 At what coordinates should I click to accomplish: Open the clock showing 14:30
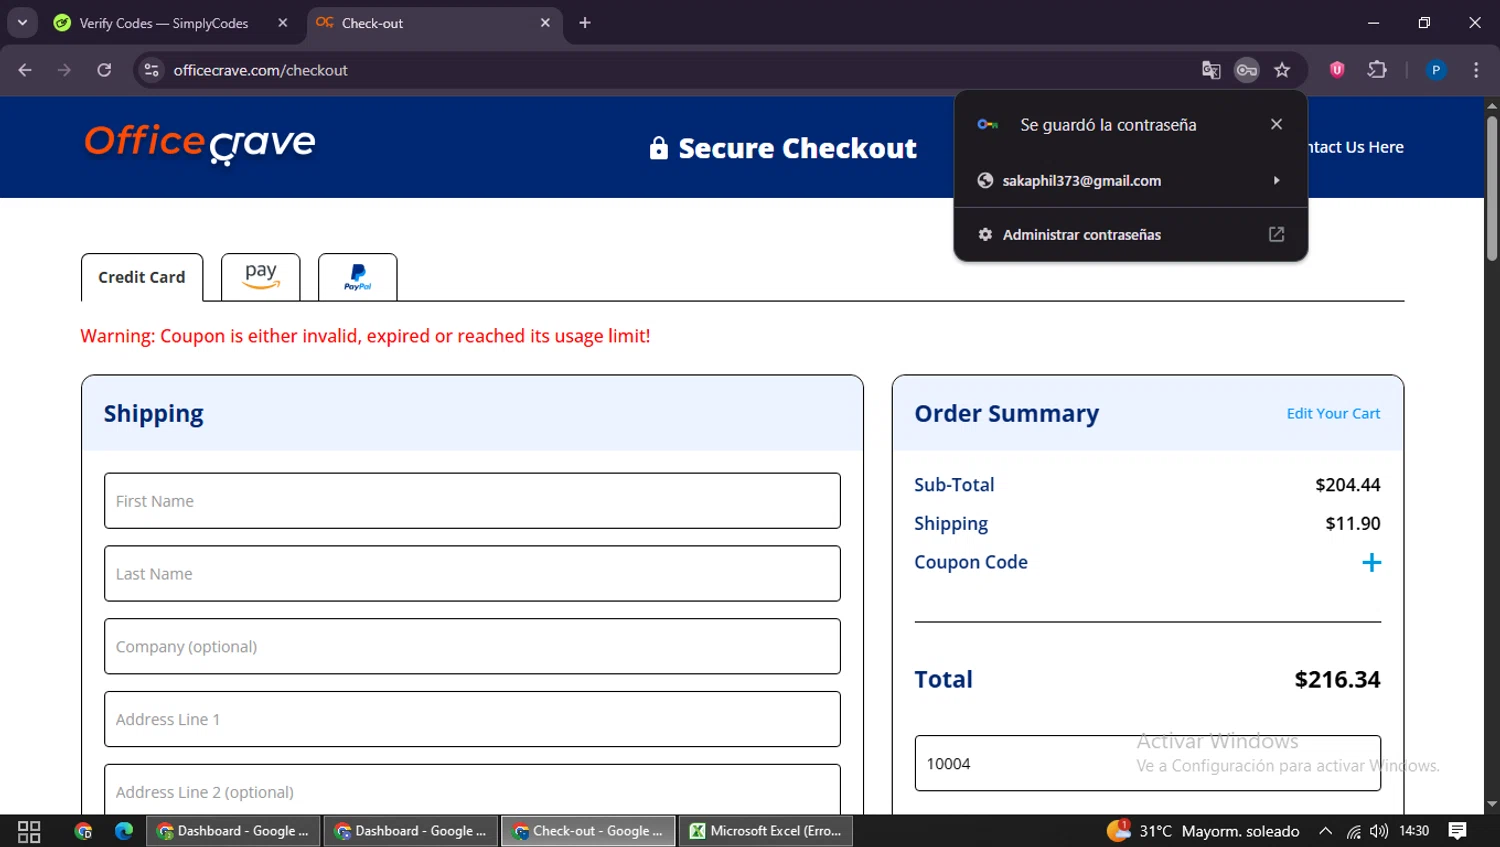tap(1414, 831)
